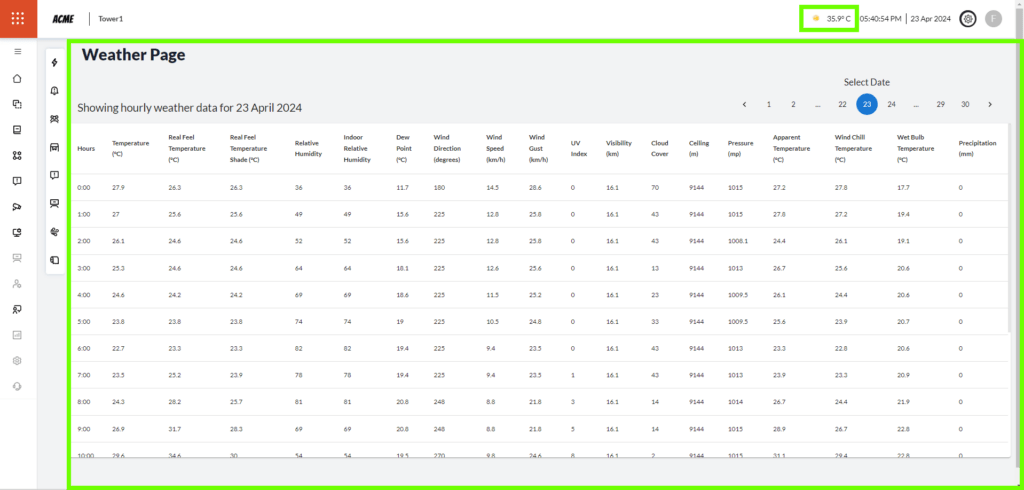The width and height of the screenshot is (1024, 490).
Task: Choose date 30 in pagination
Action: click(965, 104)
